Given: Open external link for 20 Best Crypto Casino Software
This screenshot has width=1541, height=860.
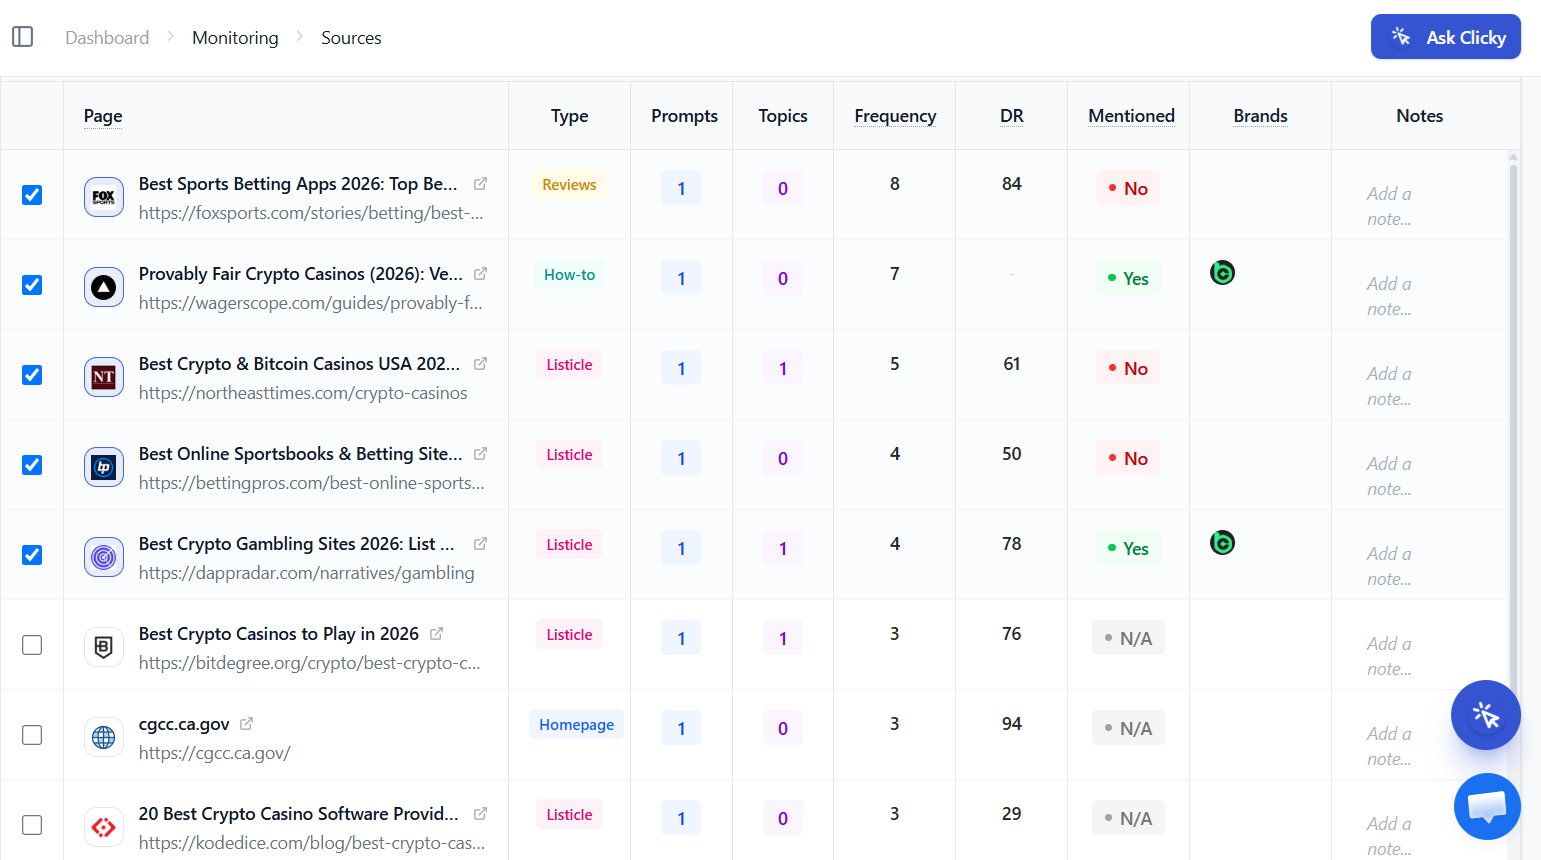Looking at the screenshot, I should coord(480,814).
